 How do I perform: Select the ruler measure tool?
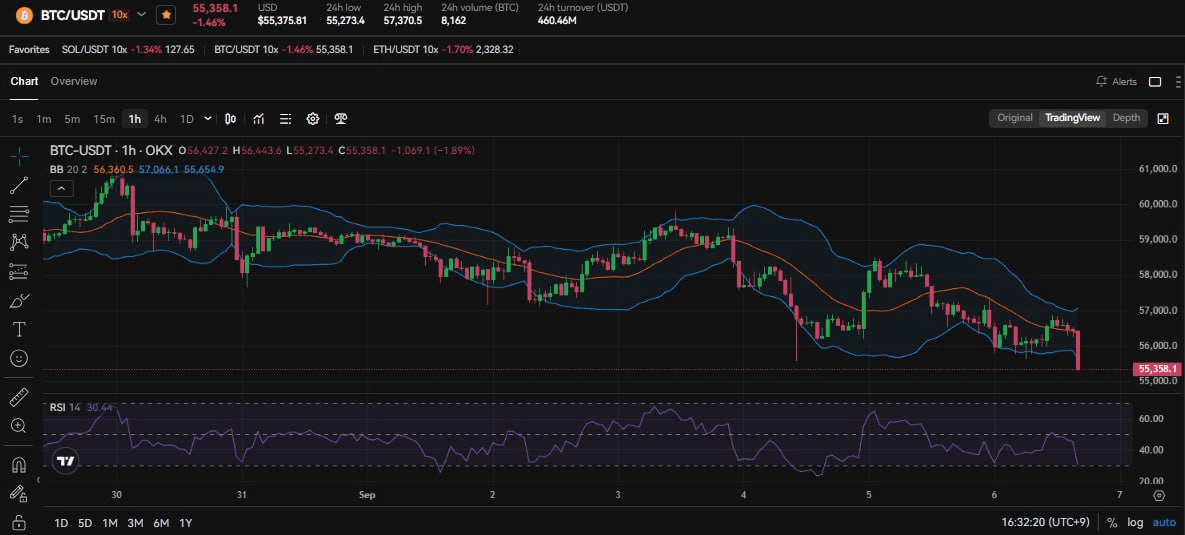click(19, 396)
